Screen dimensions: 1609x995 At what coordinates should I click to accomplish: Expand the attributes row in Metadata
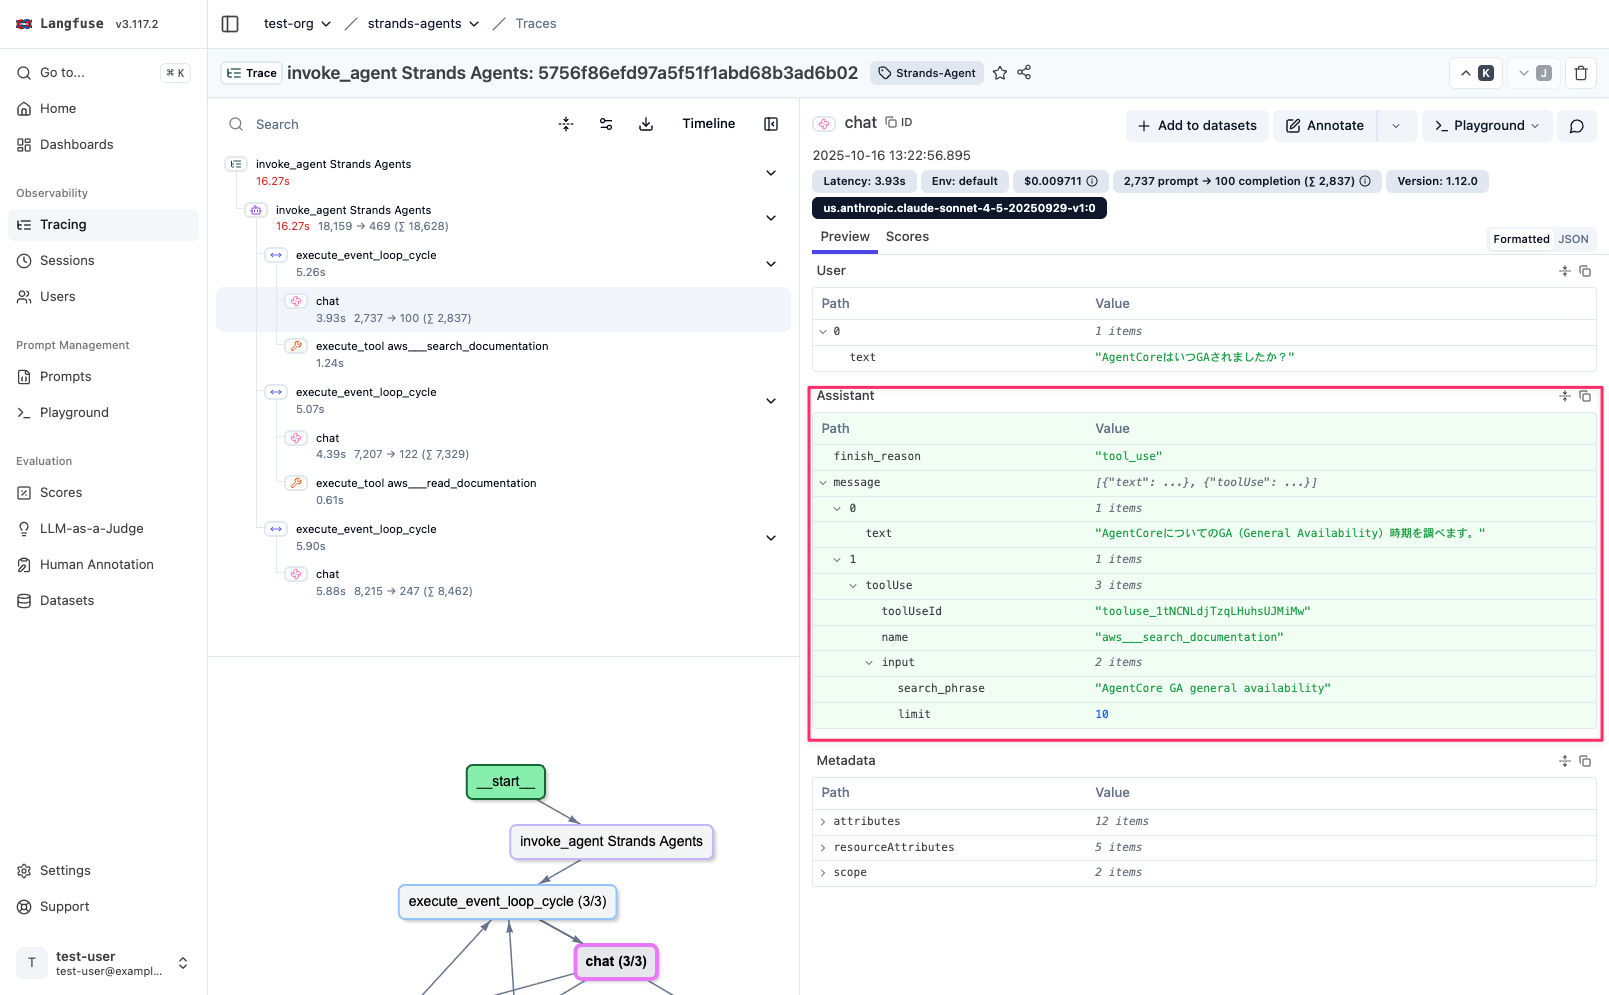(823, 822)
